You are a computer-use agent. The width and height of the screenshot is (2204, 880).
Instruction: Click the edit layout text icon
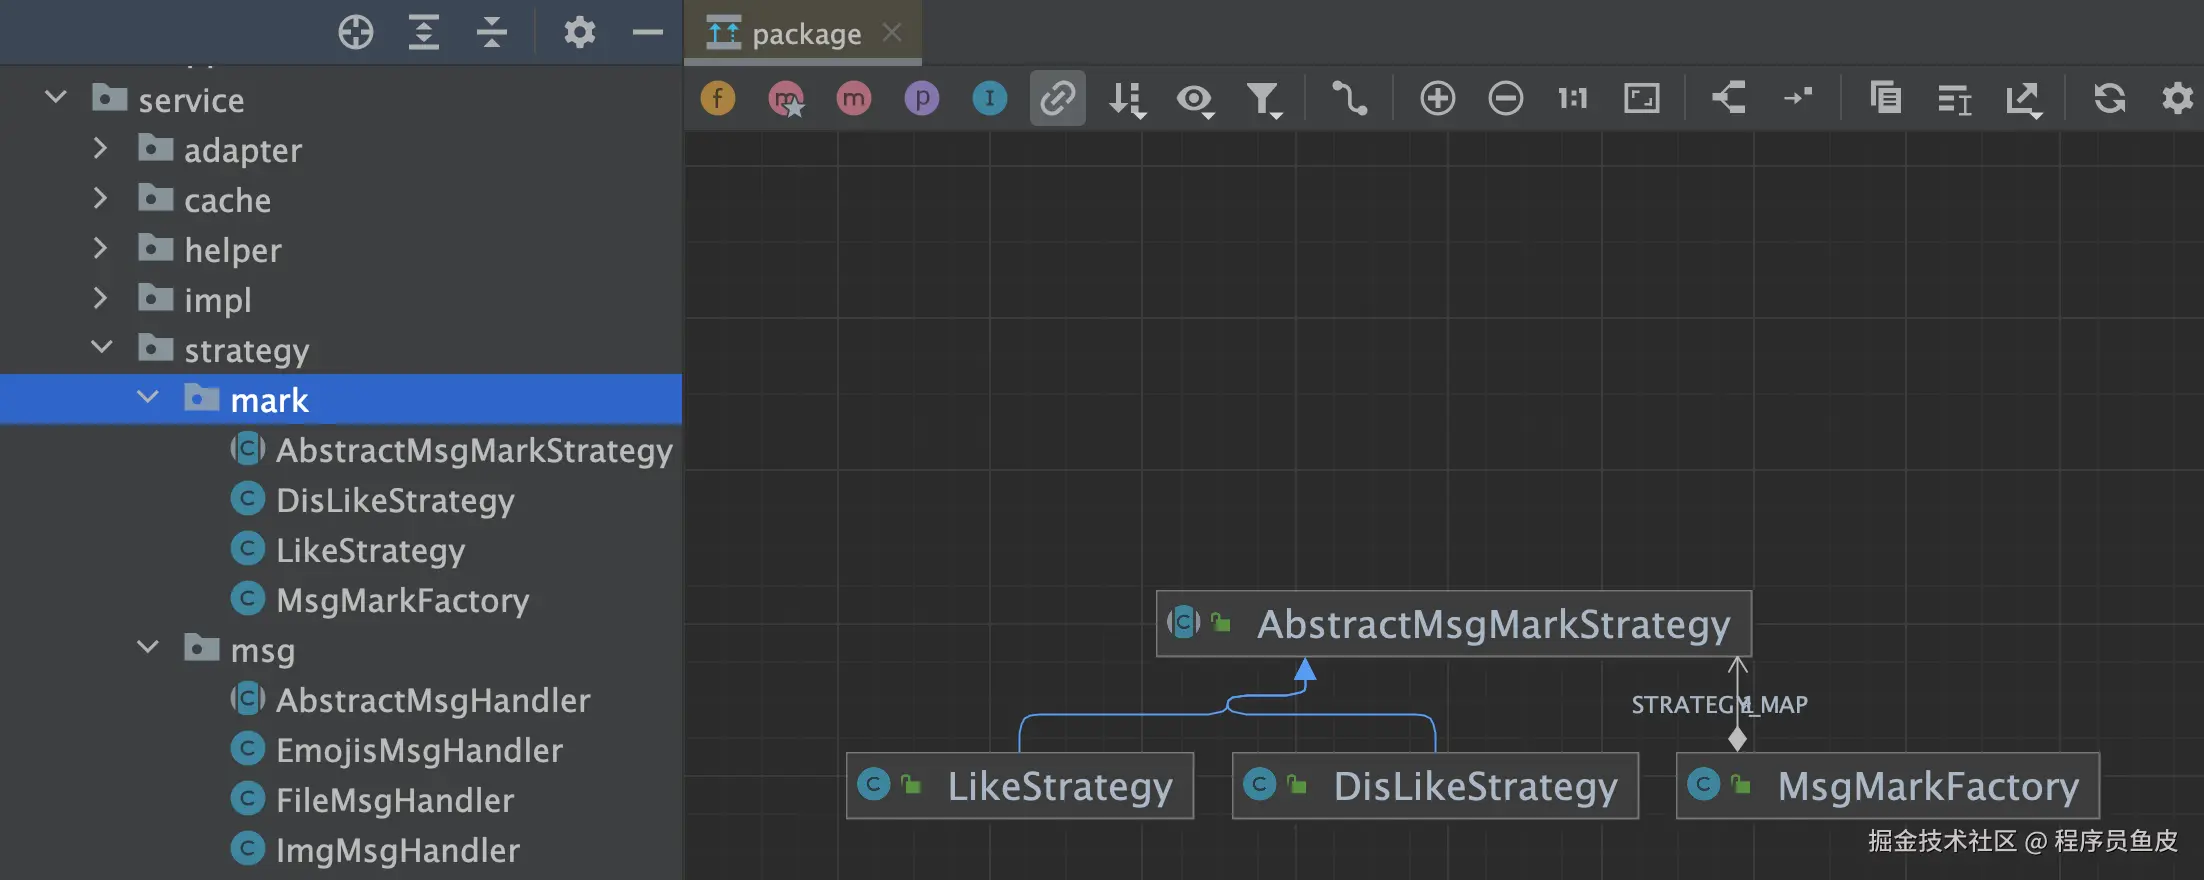[1954, 99]
